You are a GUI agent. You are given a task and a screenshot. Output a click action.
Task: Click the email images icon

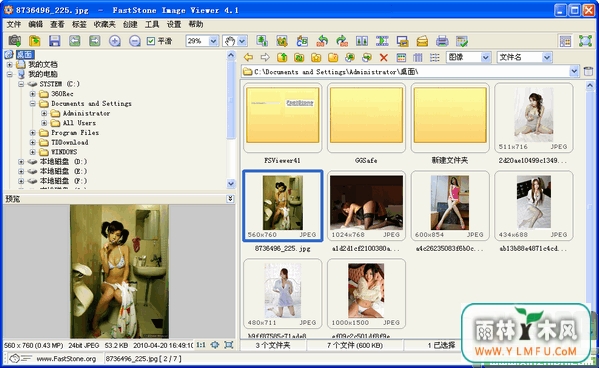tap(422, 41)
